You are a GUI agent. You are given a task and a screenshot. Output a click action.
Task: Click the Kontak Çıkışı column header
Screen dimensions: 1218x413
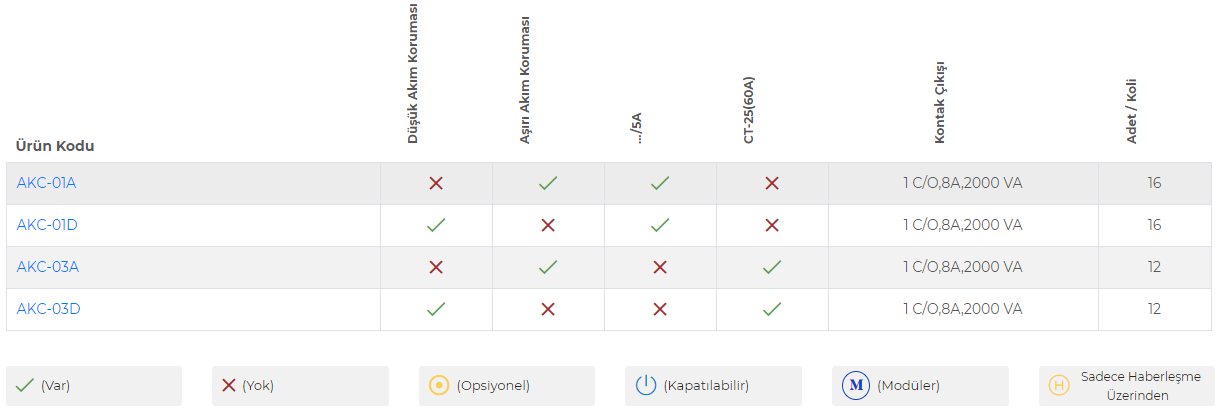coord(940,103)
